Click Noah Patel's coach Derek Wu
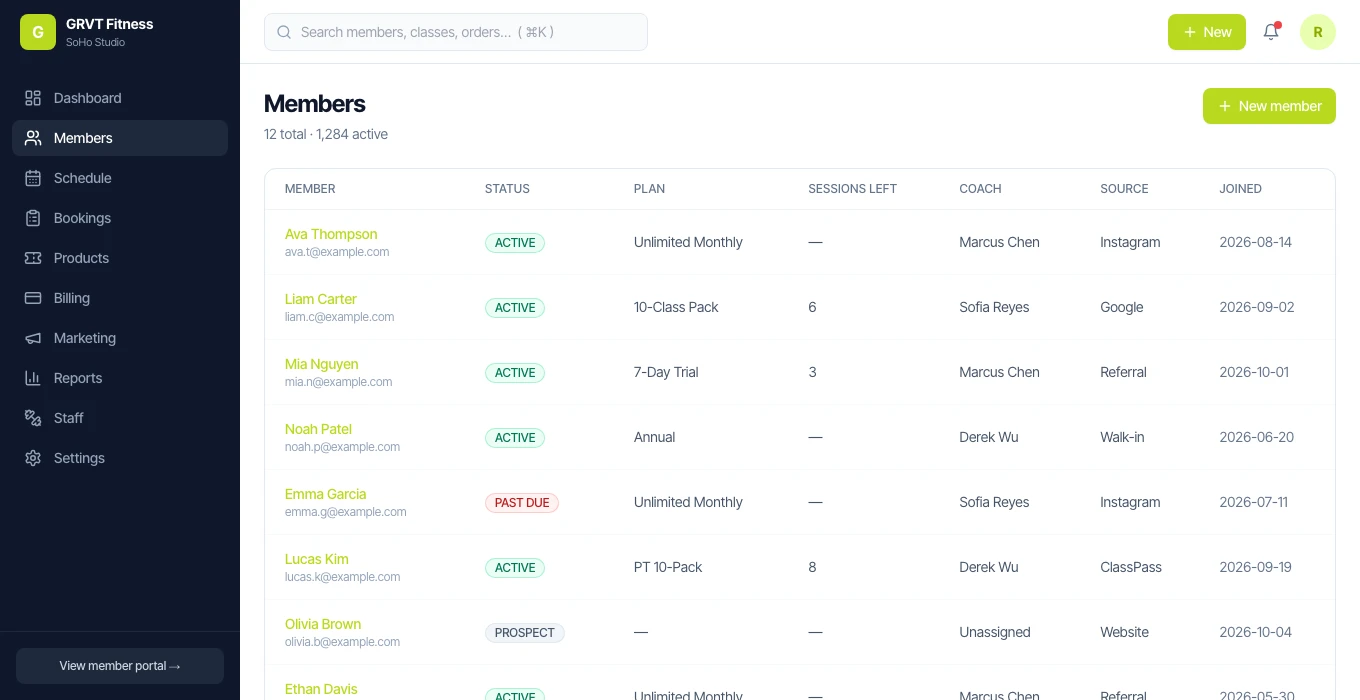This screenshot has width=1360, height=700. tap(989, 437)
